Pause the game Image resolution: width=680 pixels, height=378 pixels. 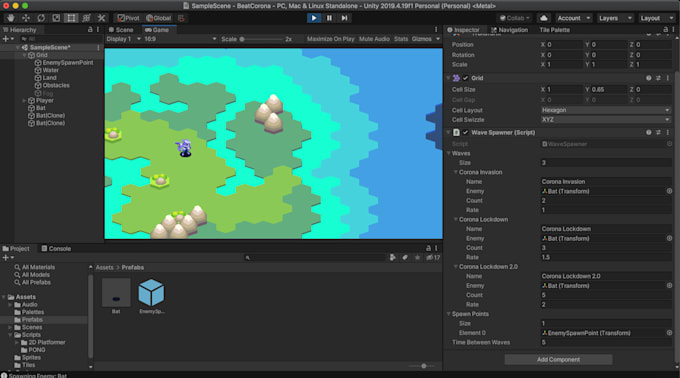coord(329,18)
